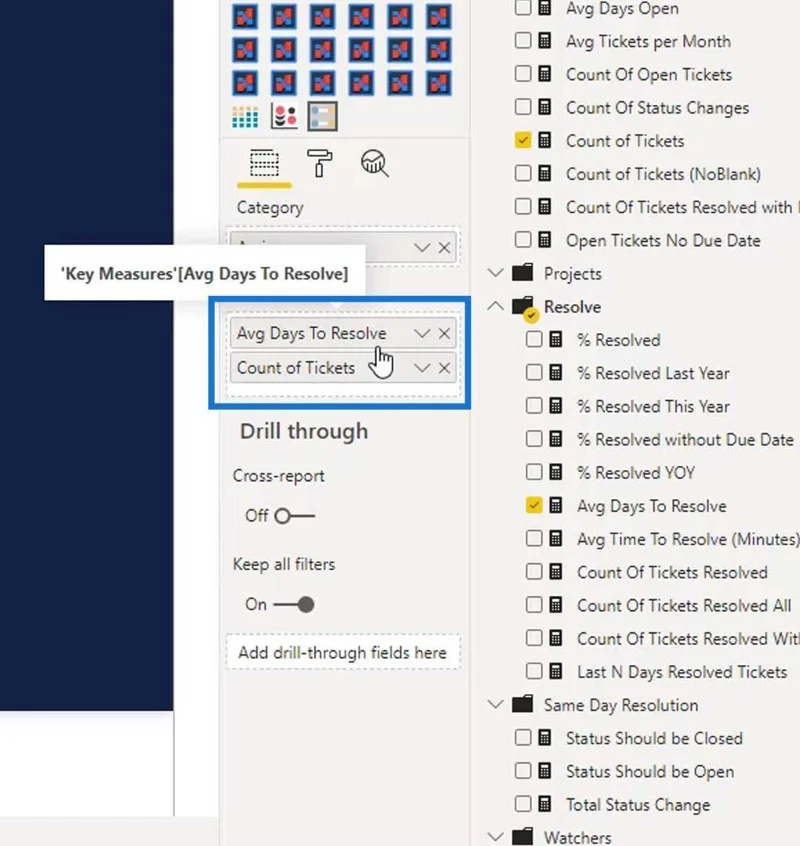Screen dimensions: 800x846
Task: Open the Category field dropdown chevron
Action: 422,248
